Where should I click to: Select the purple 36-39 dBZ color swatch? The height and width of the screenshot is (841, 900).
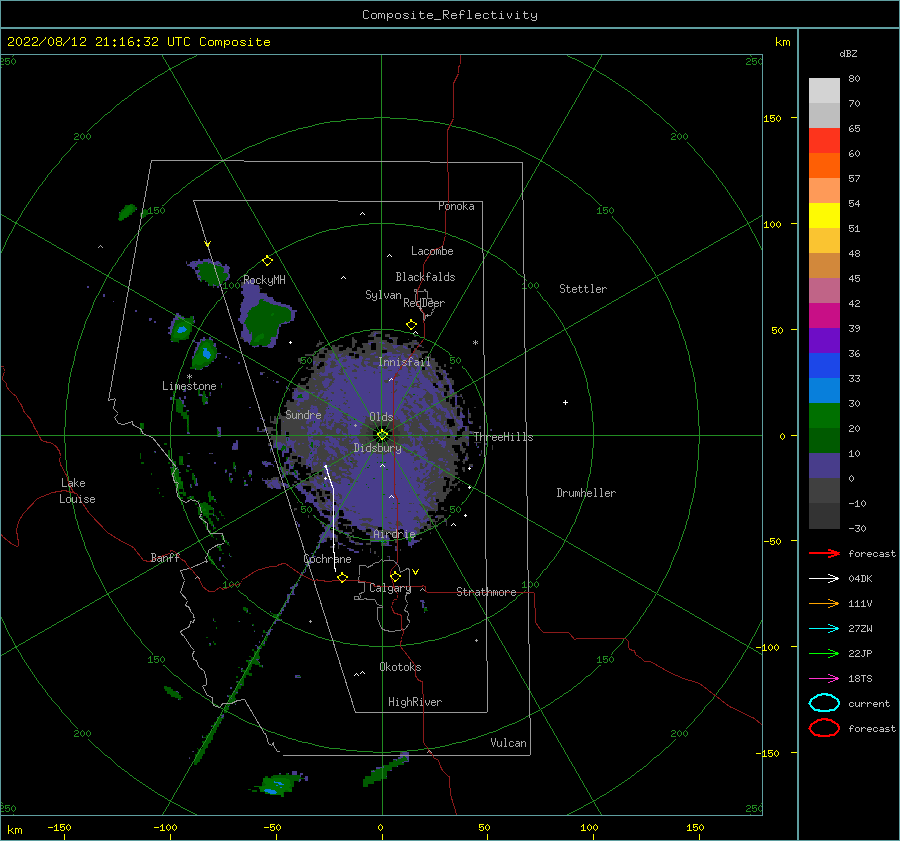point(824,340)
